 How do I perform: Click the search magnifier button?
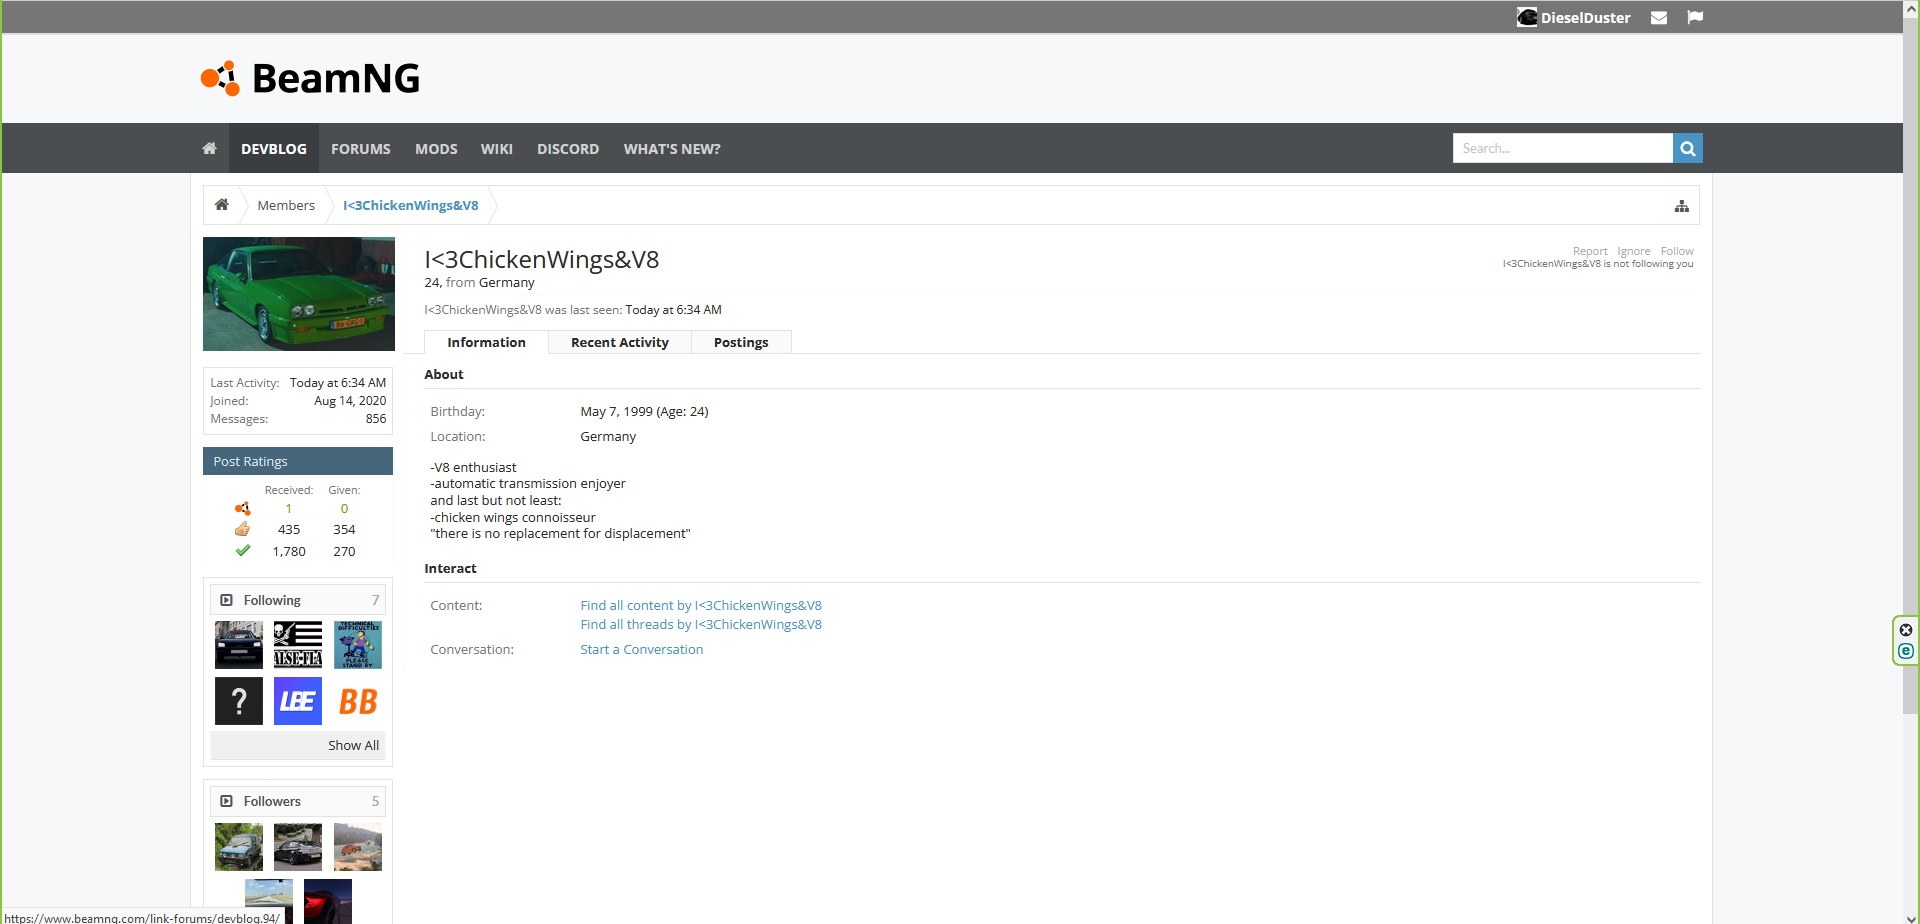(x=1688, y=148)
